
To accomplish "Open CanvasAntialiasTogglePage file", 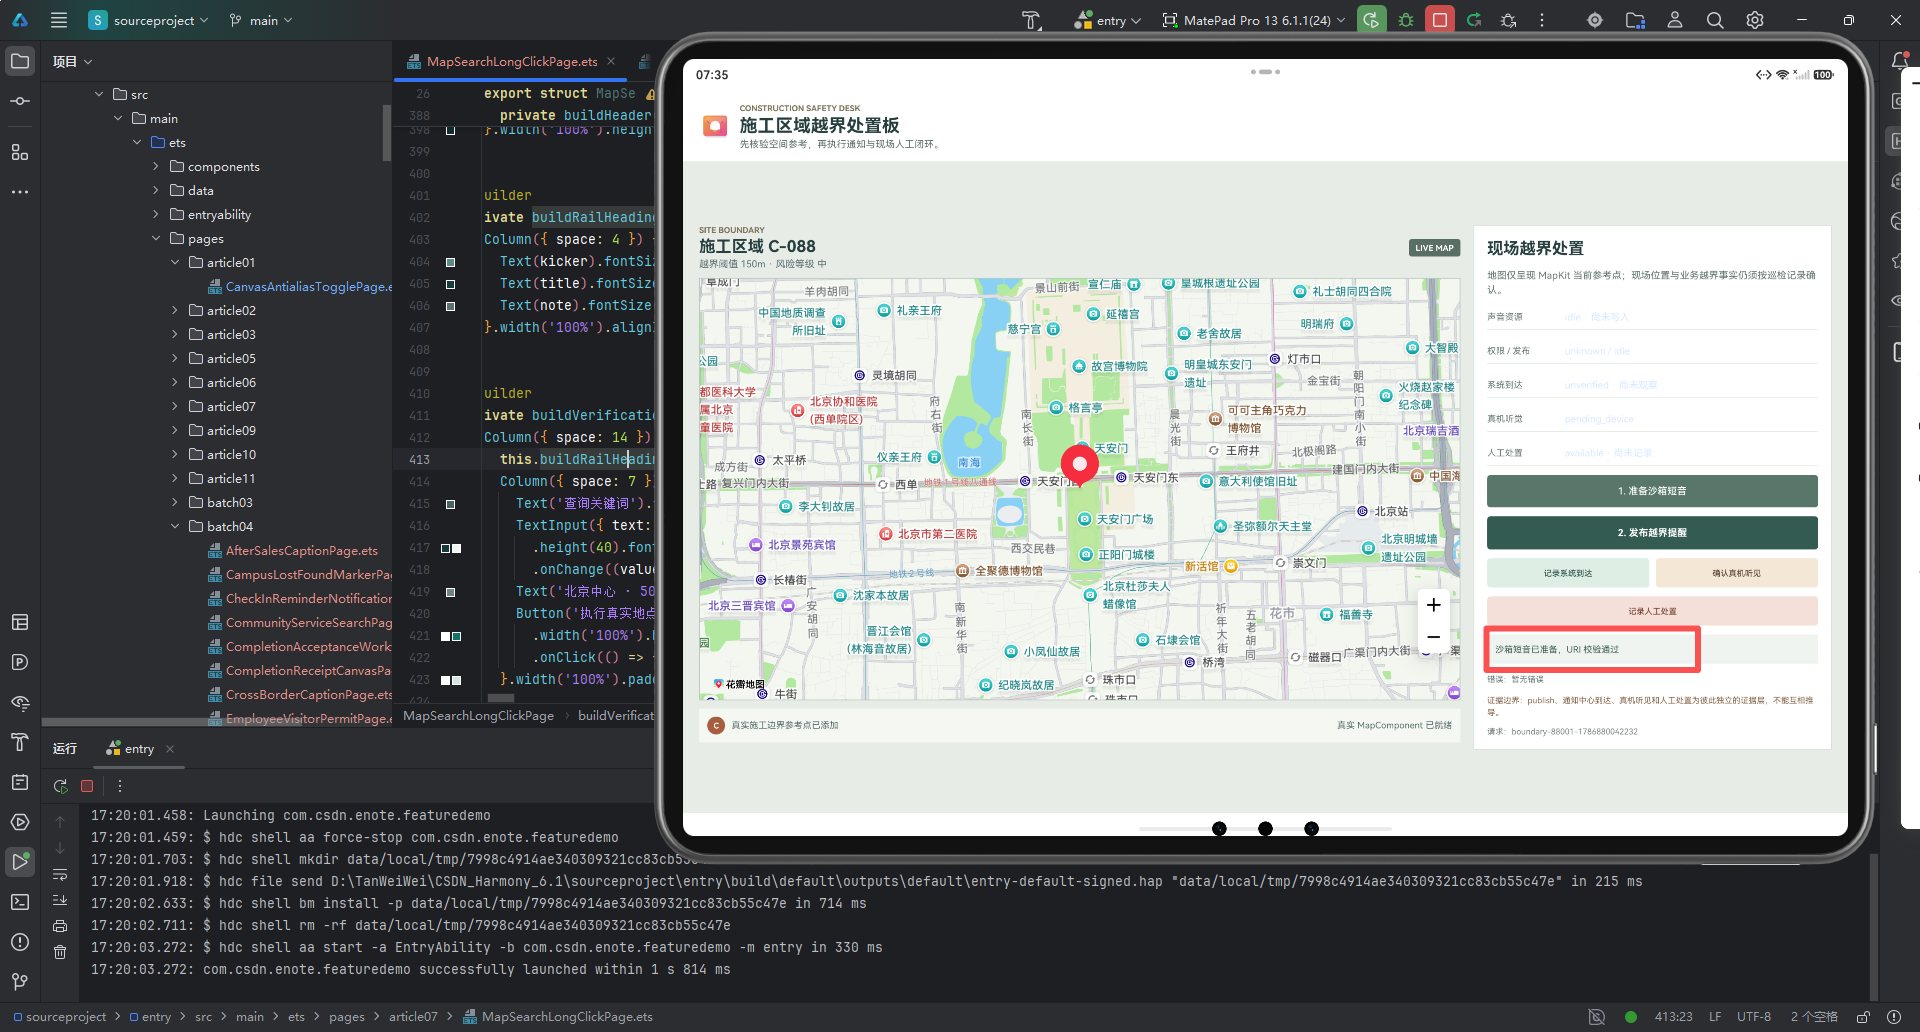I will pos(300,286).
